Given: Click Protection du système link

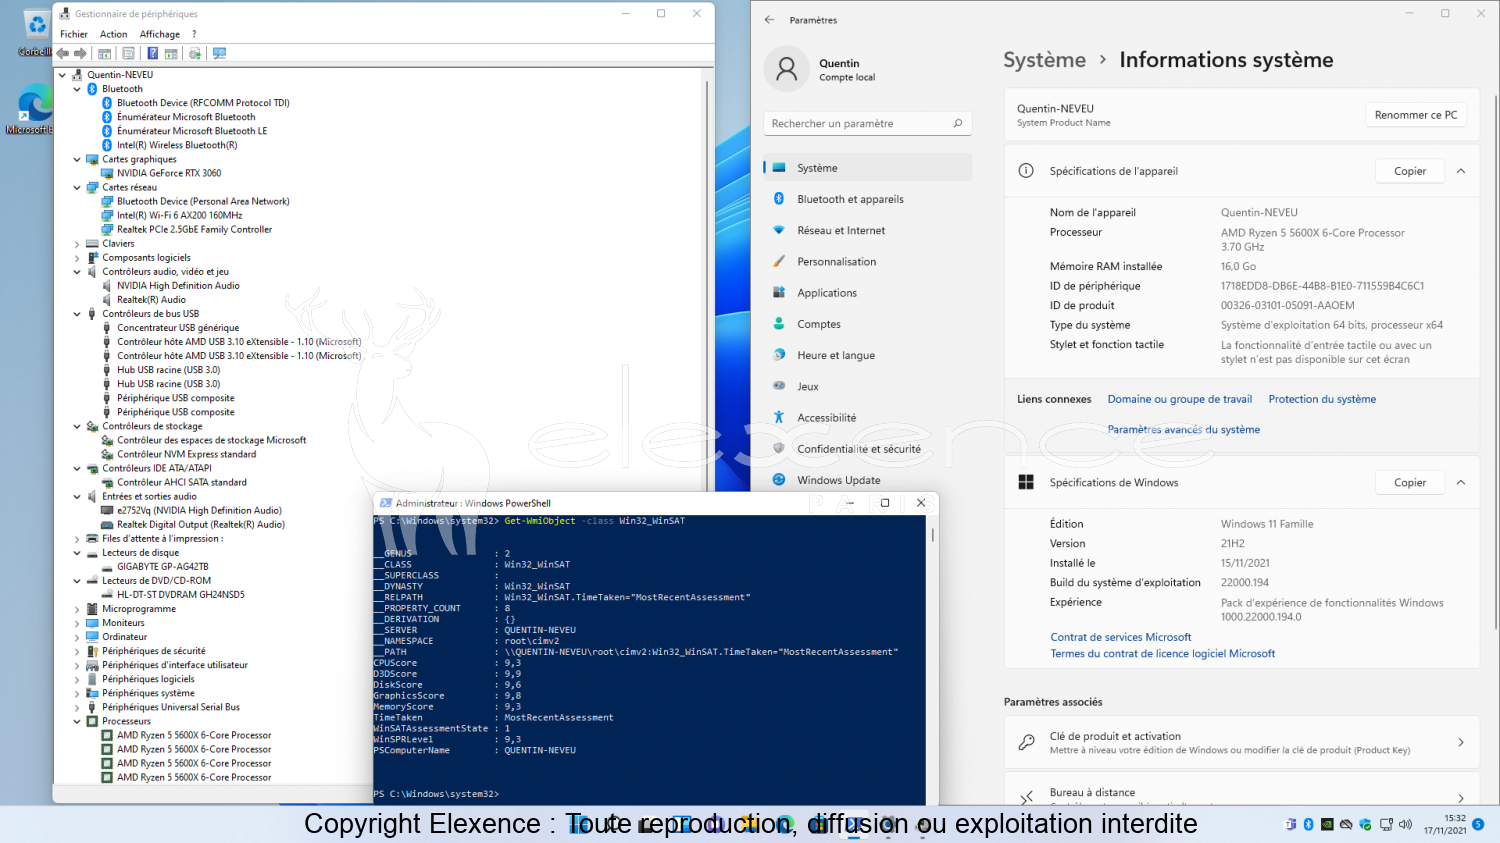Looking at the screenshot, I should coord(1322,399).
